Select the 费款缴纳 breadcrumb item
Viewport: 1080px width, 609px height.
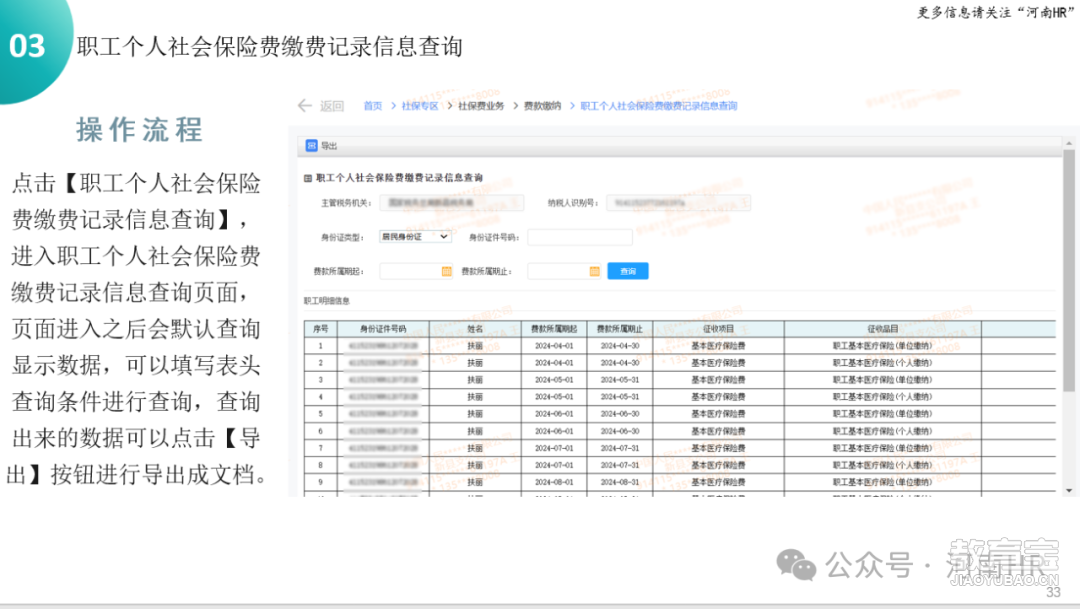pos(542,106)
